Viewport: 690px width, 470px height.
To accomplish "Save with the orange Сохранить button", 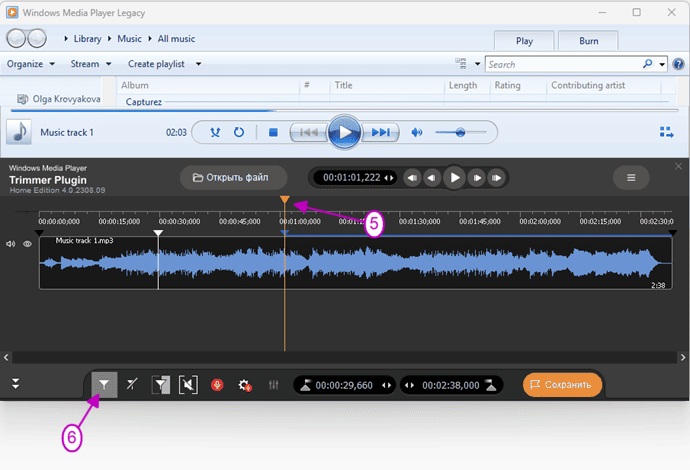I will (562, 385).
